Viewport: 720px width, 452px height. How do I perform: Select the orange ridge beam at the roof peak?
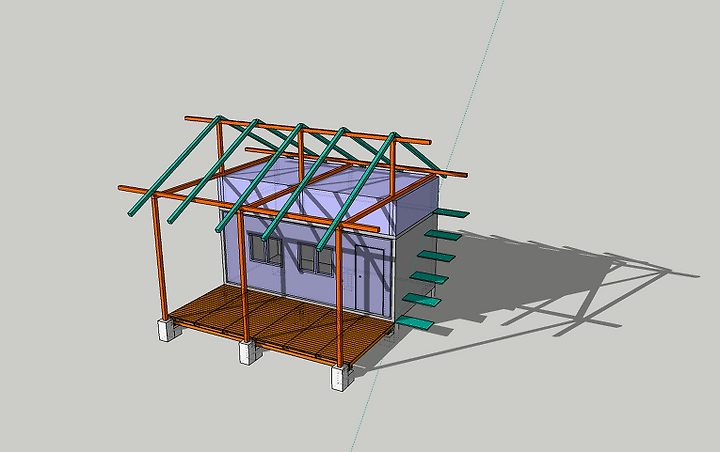point(308,130)
